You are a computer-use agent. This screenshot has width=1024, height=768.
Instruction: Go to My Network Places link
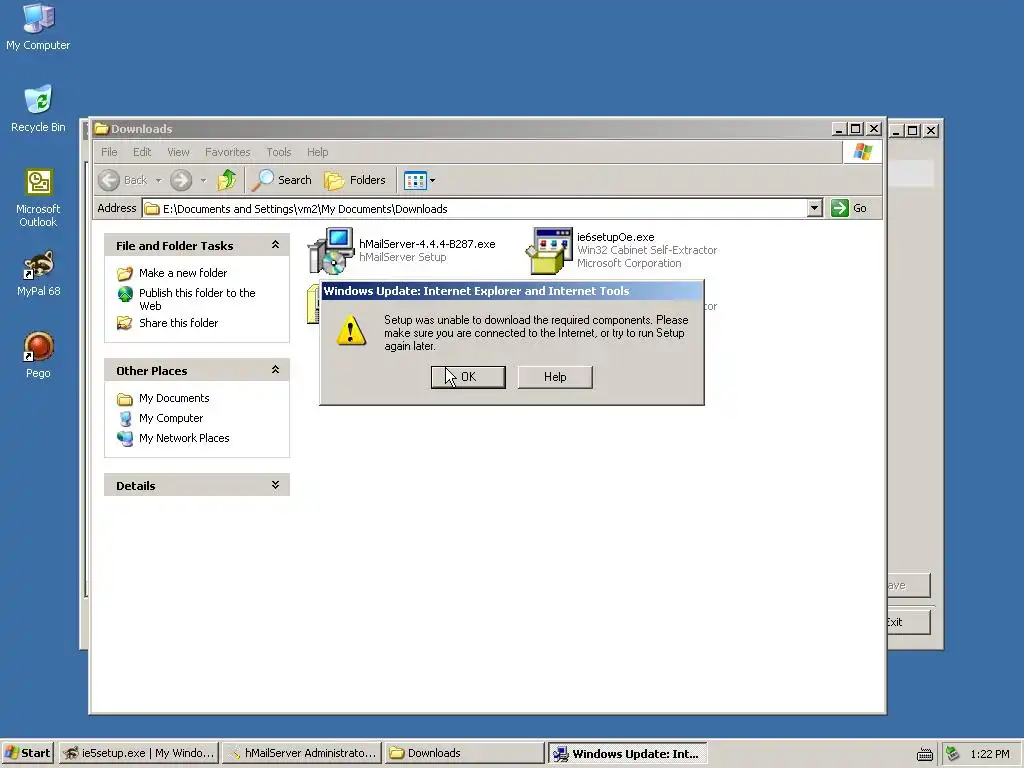pos(184,438)
